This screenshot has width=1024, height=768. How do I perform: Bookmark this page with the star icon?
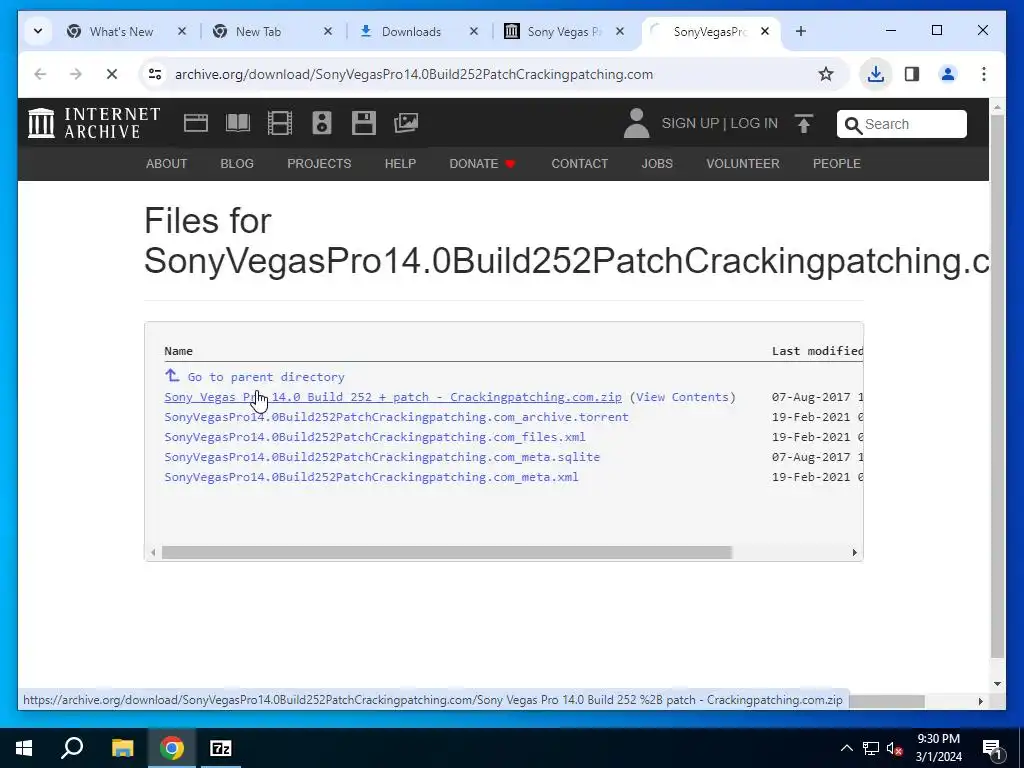click(x=825, y=74)
